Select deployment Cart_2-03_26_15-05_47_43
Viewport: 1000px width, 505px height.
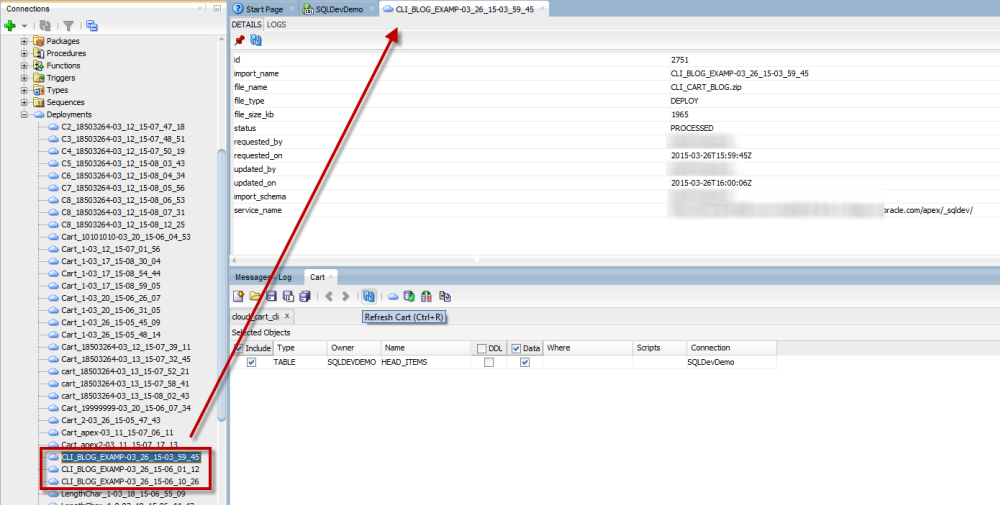[110, 420]
